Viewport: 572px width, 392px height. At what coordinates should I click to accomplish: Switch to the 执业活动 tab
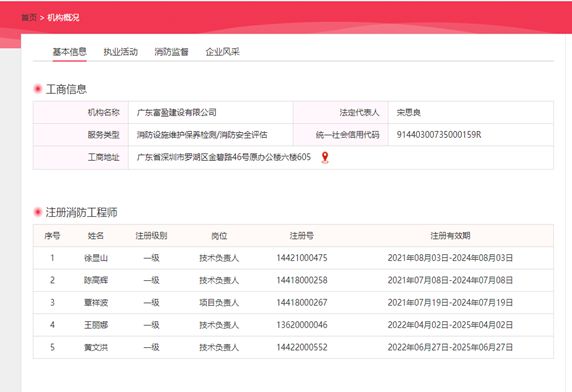click(121, 52)
